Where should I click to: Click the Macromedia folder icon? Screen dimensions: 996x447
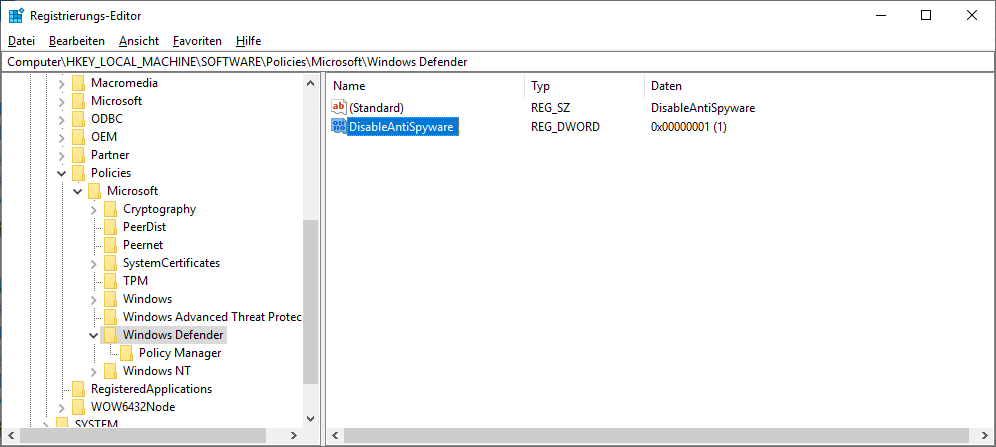[x=78, y=83]
